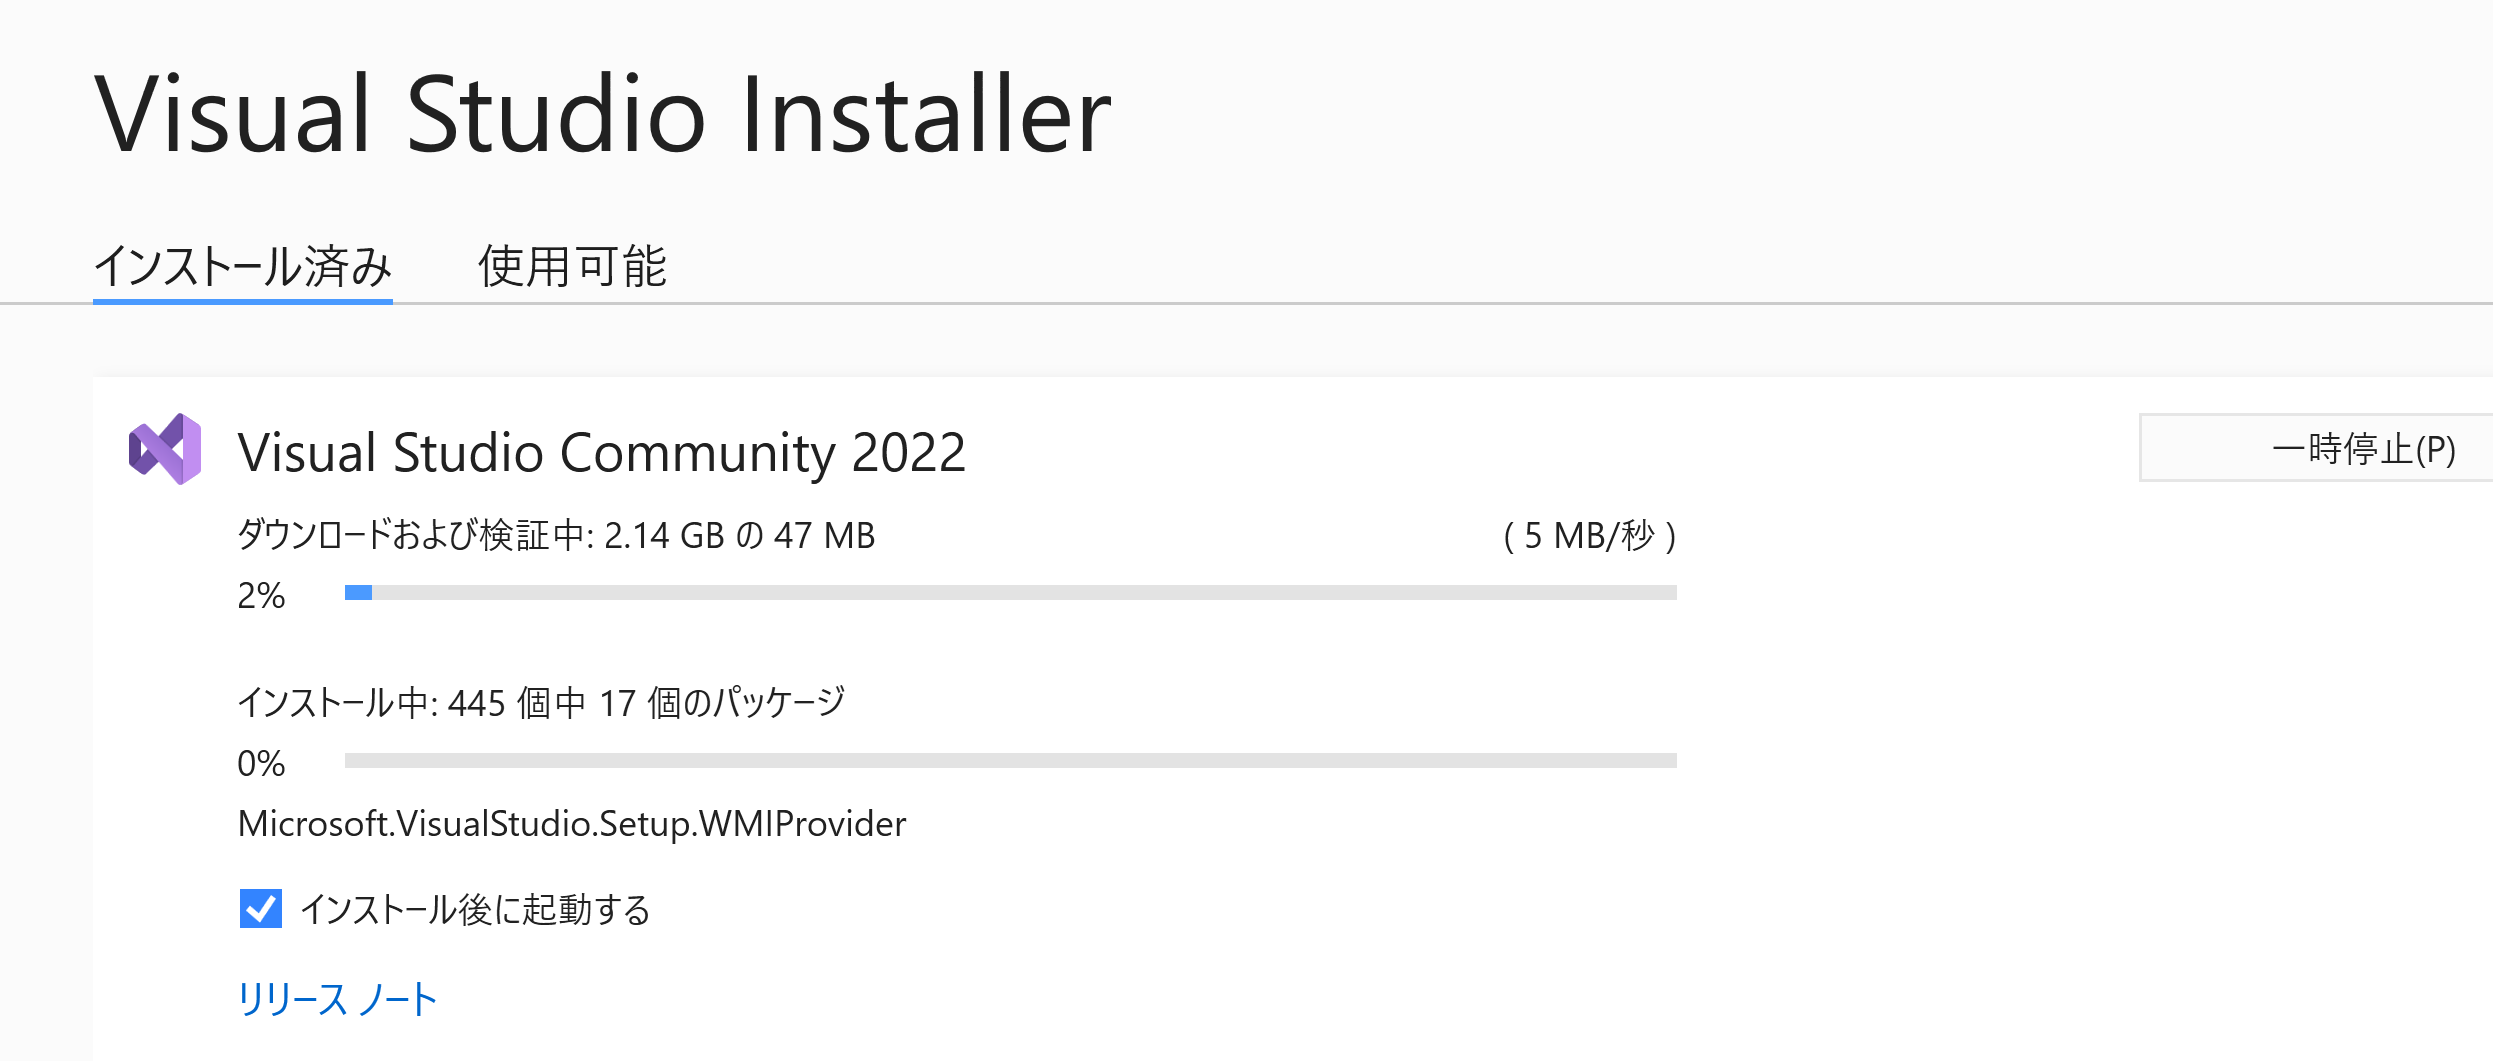The image size is (2493, 1061).
Task: Click the Microsoft.VisualStudio.Setup.WMIProvider package name
Action: (x=572, y=824)
